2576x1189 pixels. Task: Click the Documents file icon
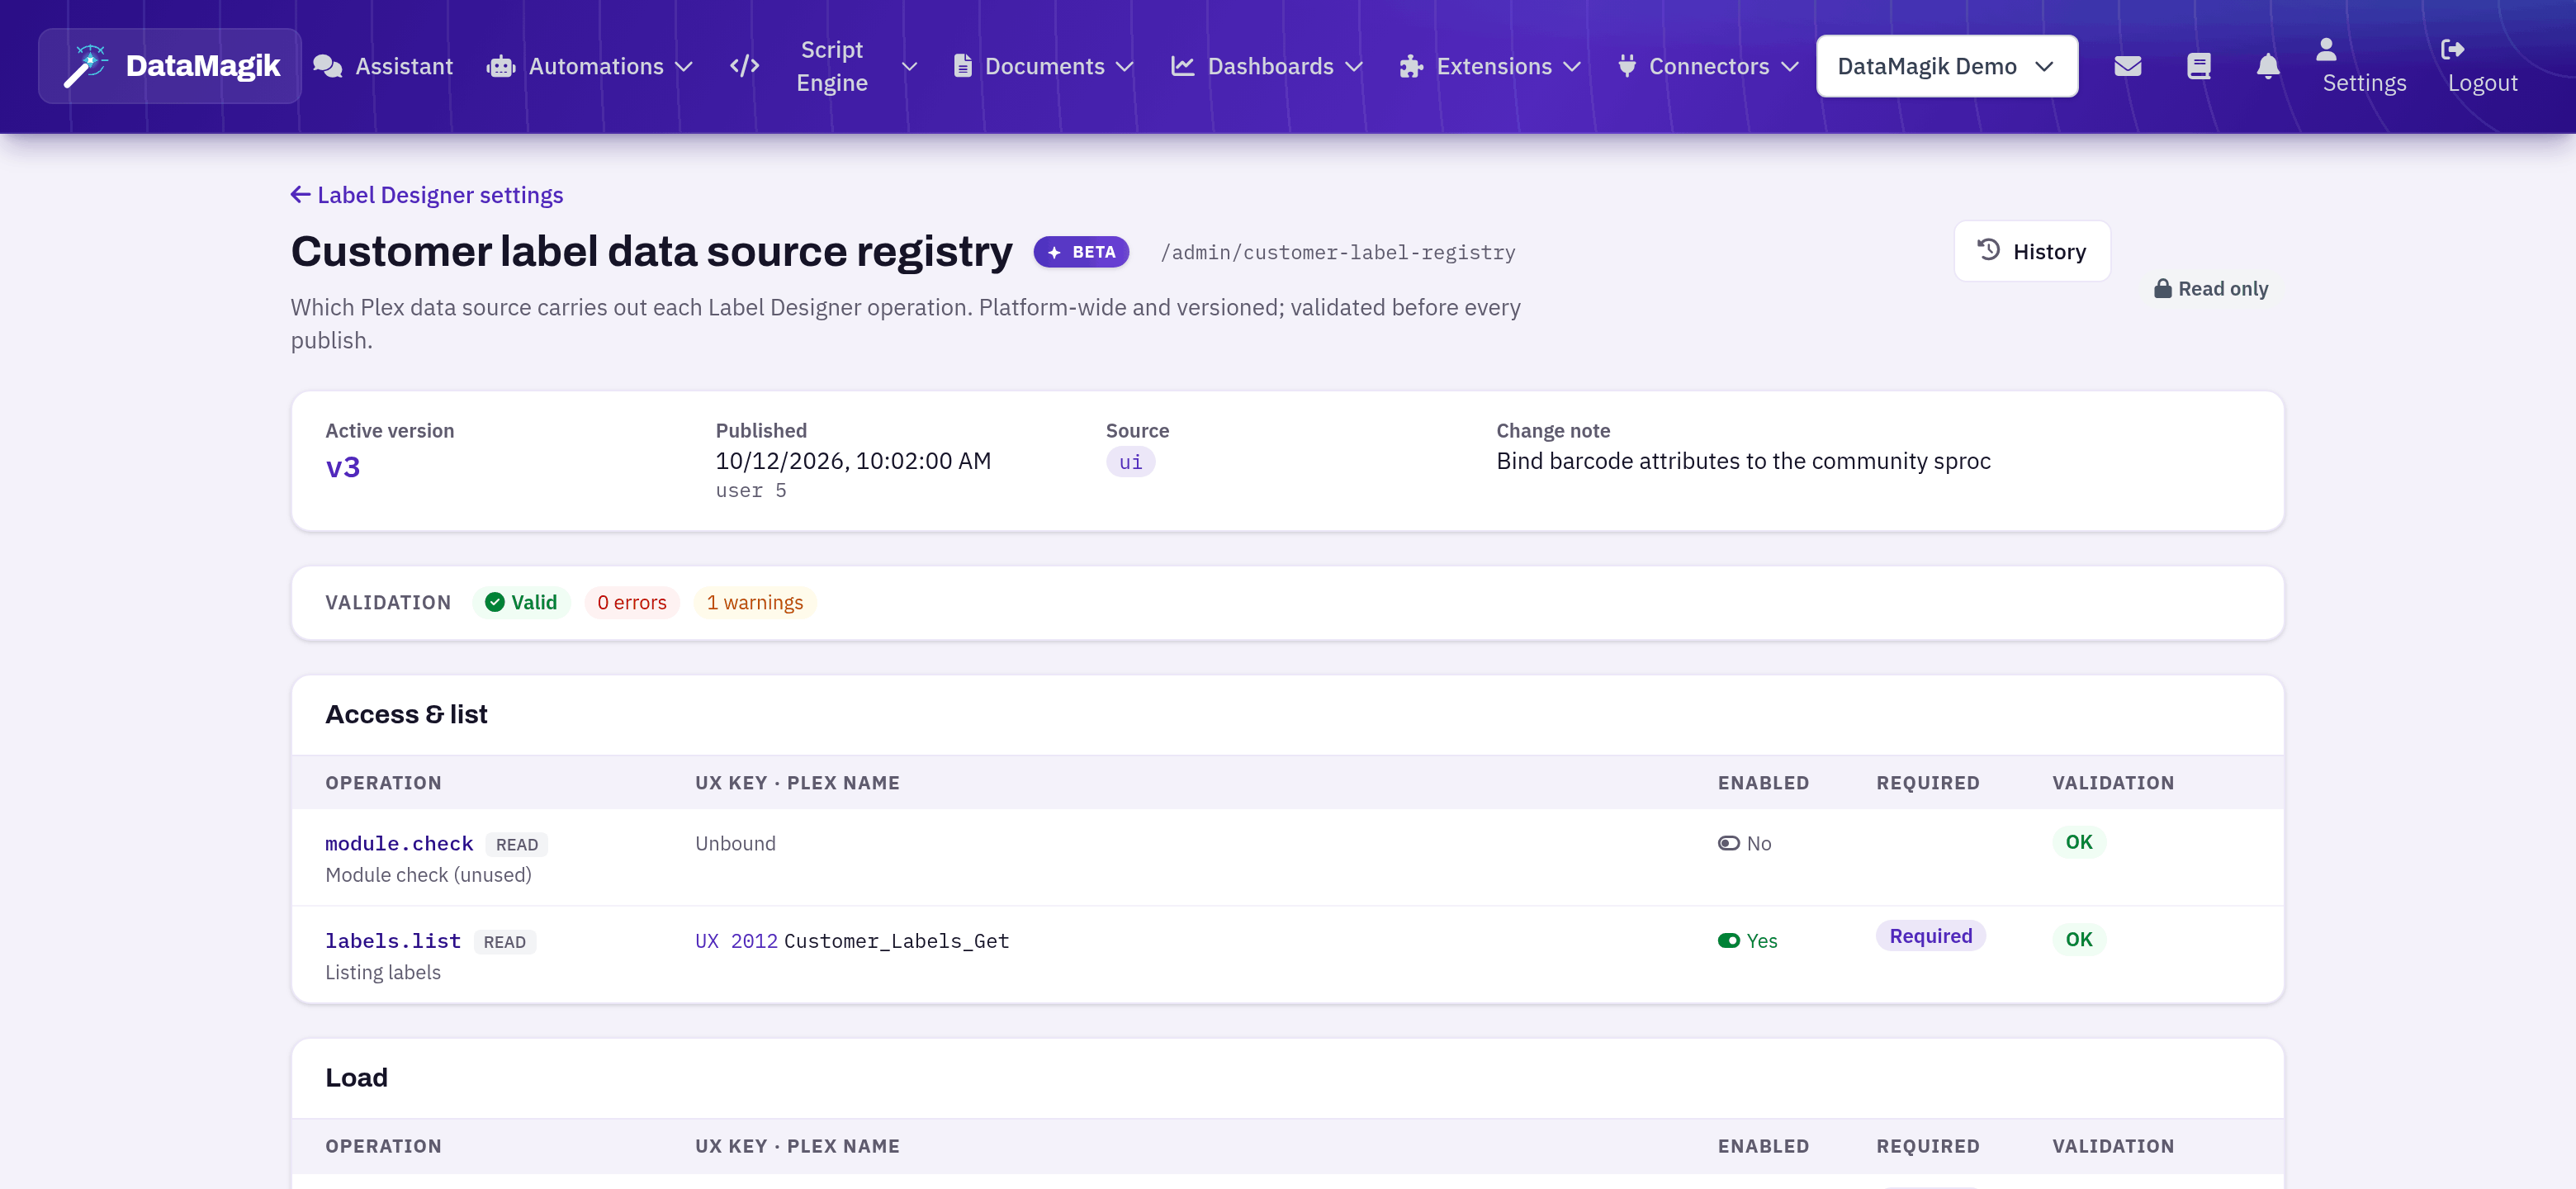pos(963,66)
